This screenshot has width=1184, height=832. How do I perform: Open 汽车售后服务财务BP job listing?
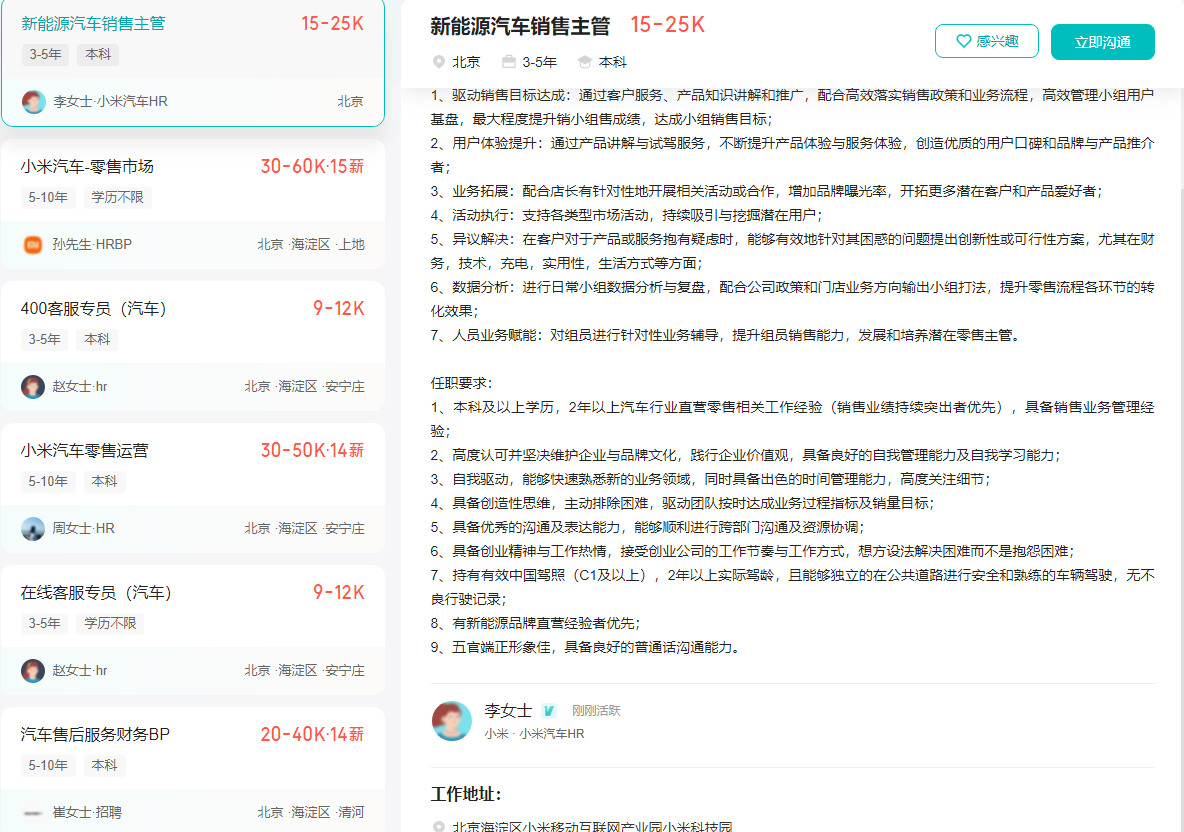click(95, 734)
